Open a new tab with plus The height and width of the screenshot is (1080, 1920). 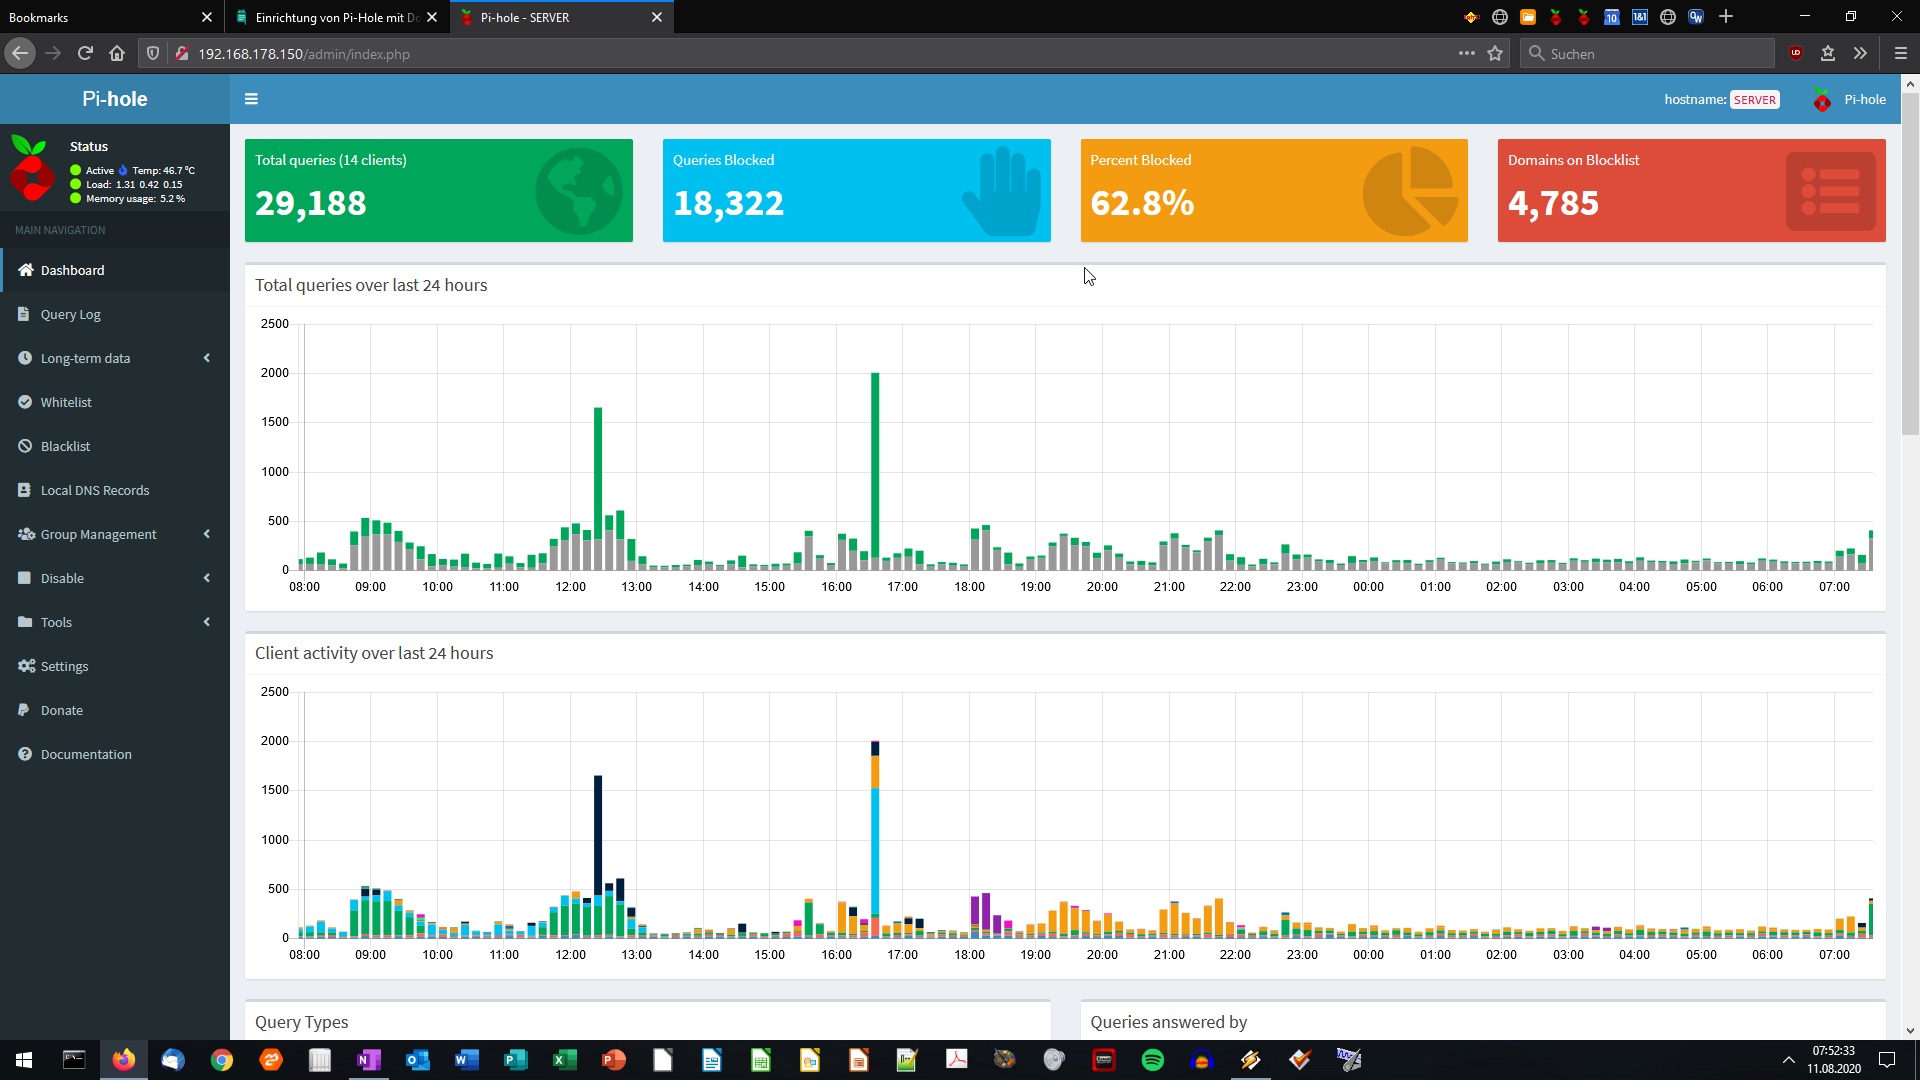point(1726,17)
